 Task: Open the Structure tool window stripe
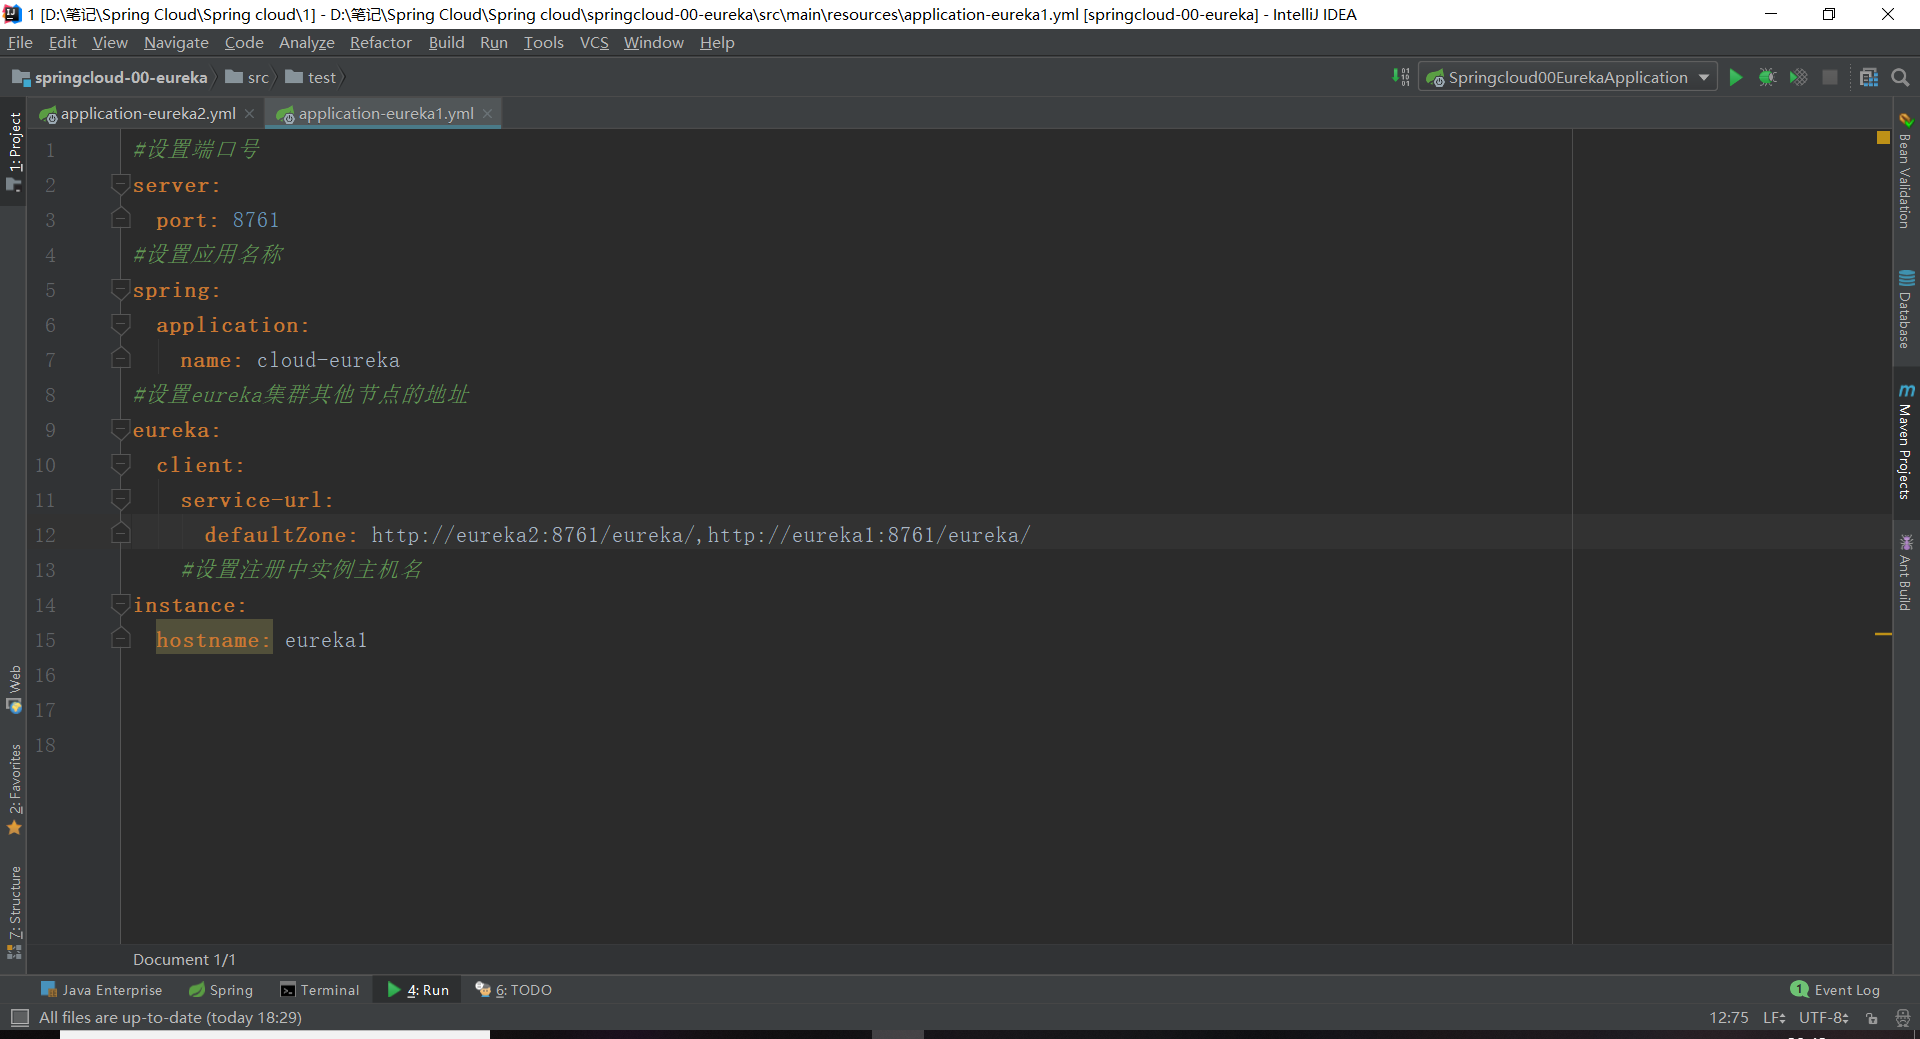click(x=14, y=911)
